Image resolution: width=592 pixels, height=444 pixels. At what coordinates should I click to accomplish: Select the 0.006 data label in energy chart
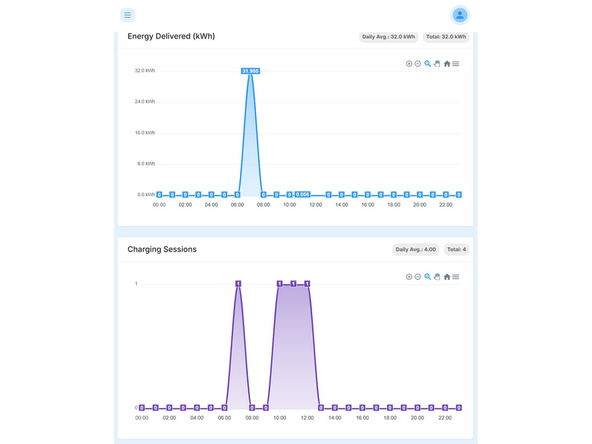pyautogui.click(x=302, y=194)
